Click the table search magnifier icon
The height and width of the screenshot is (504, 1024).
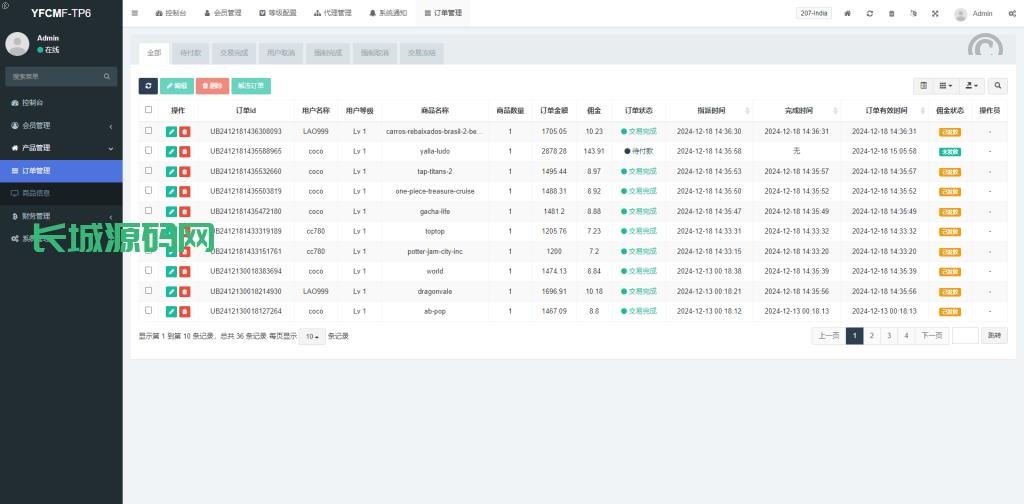999,86
